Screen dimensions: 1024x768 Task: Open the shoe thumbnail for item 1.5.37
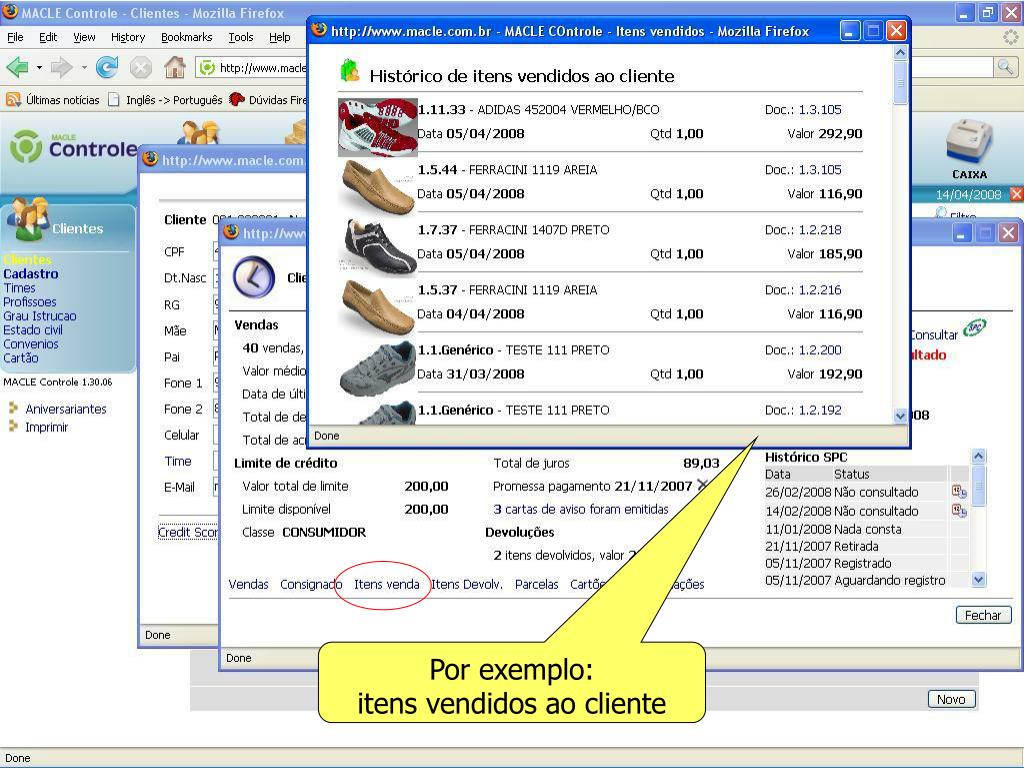tap(377, 307)
